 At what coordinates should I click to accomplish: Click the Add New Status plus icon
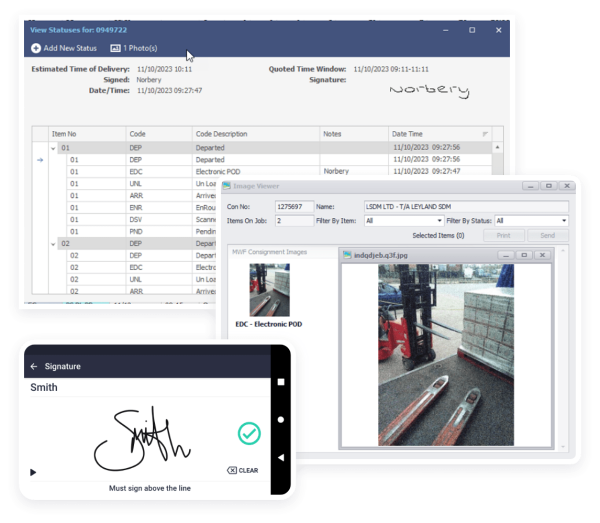(36, 48)
